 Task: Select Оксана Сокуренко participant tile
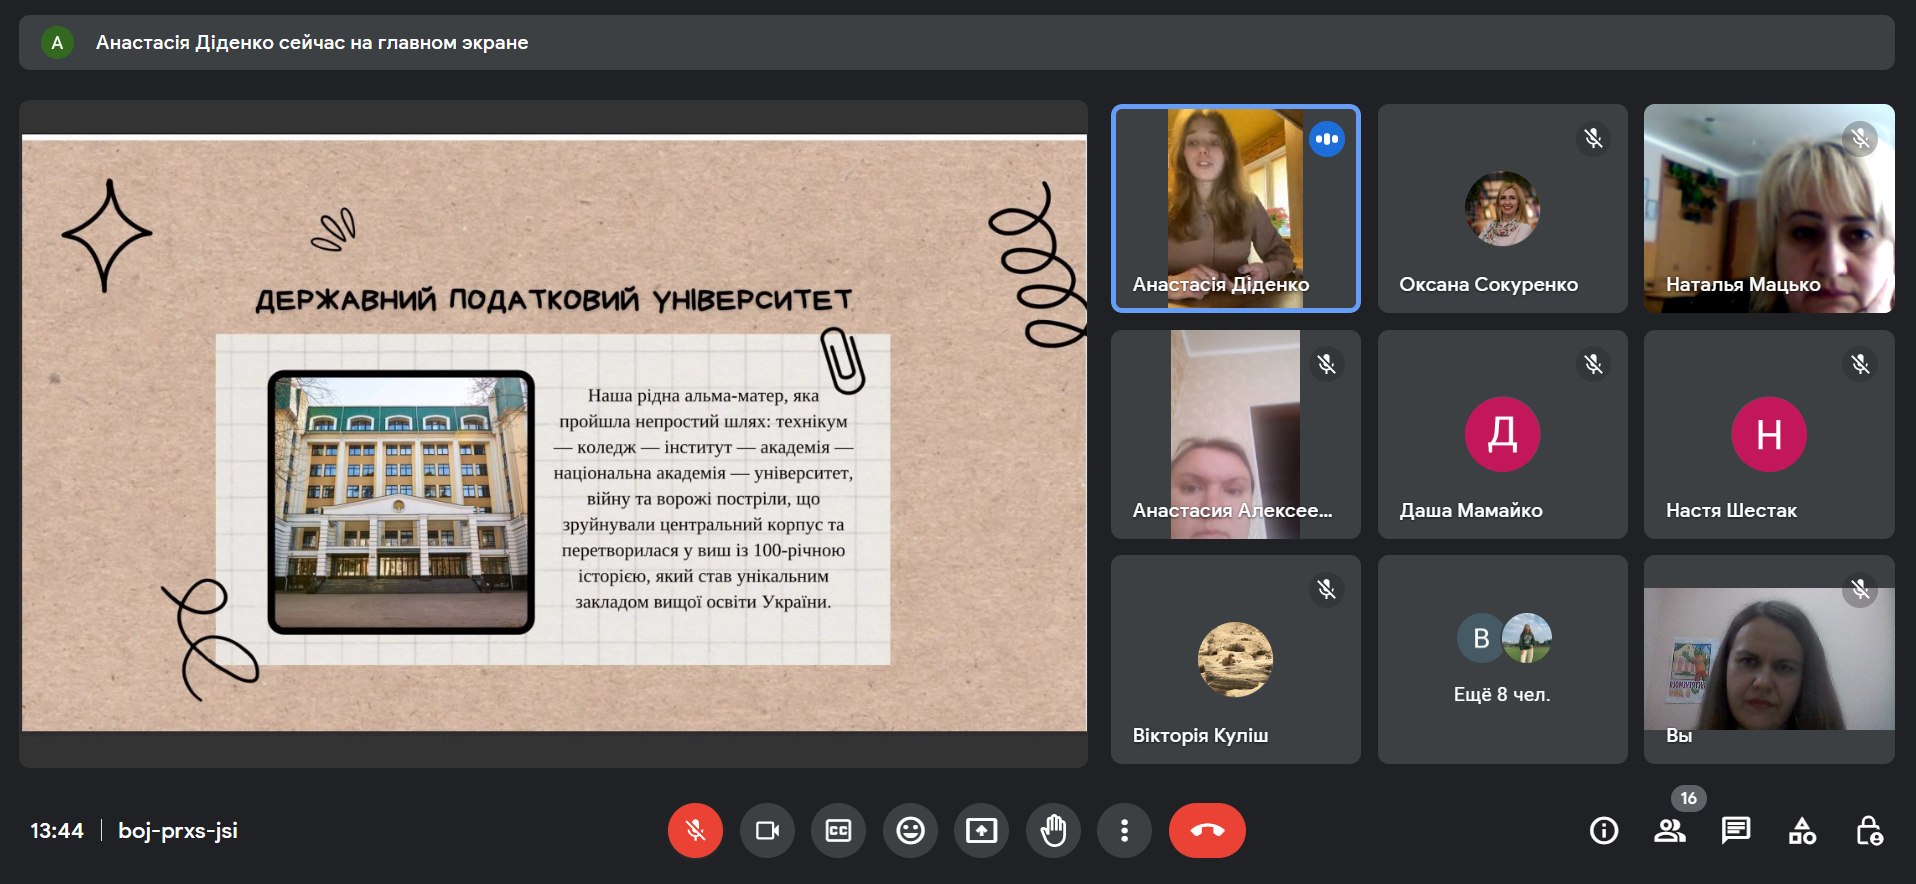click(x=1502, y=208)
